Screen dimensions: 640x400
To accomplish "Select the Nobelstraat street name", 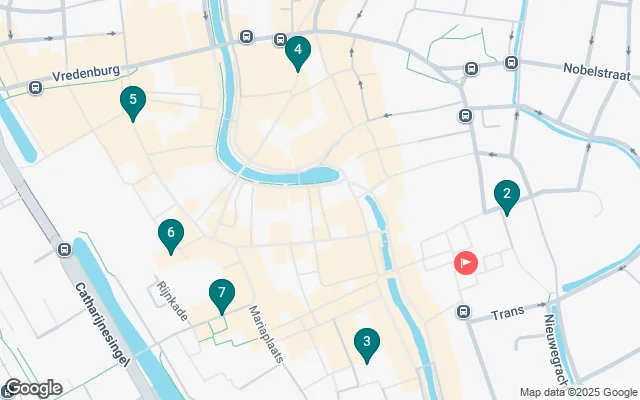I will pos(597,72).
